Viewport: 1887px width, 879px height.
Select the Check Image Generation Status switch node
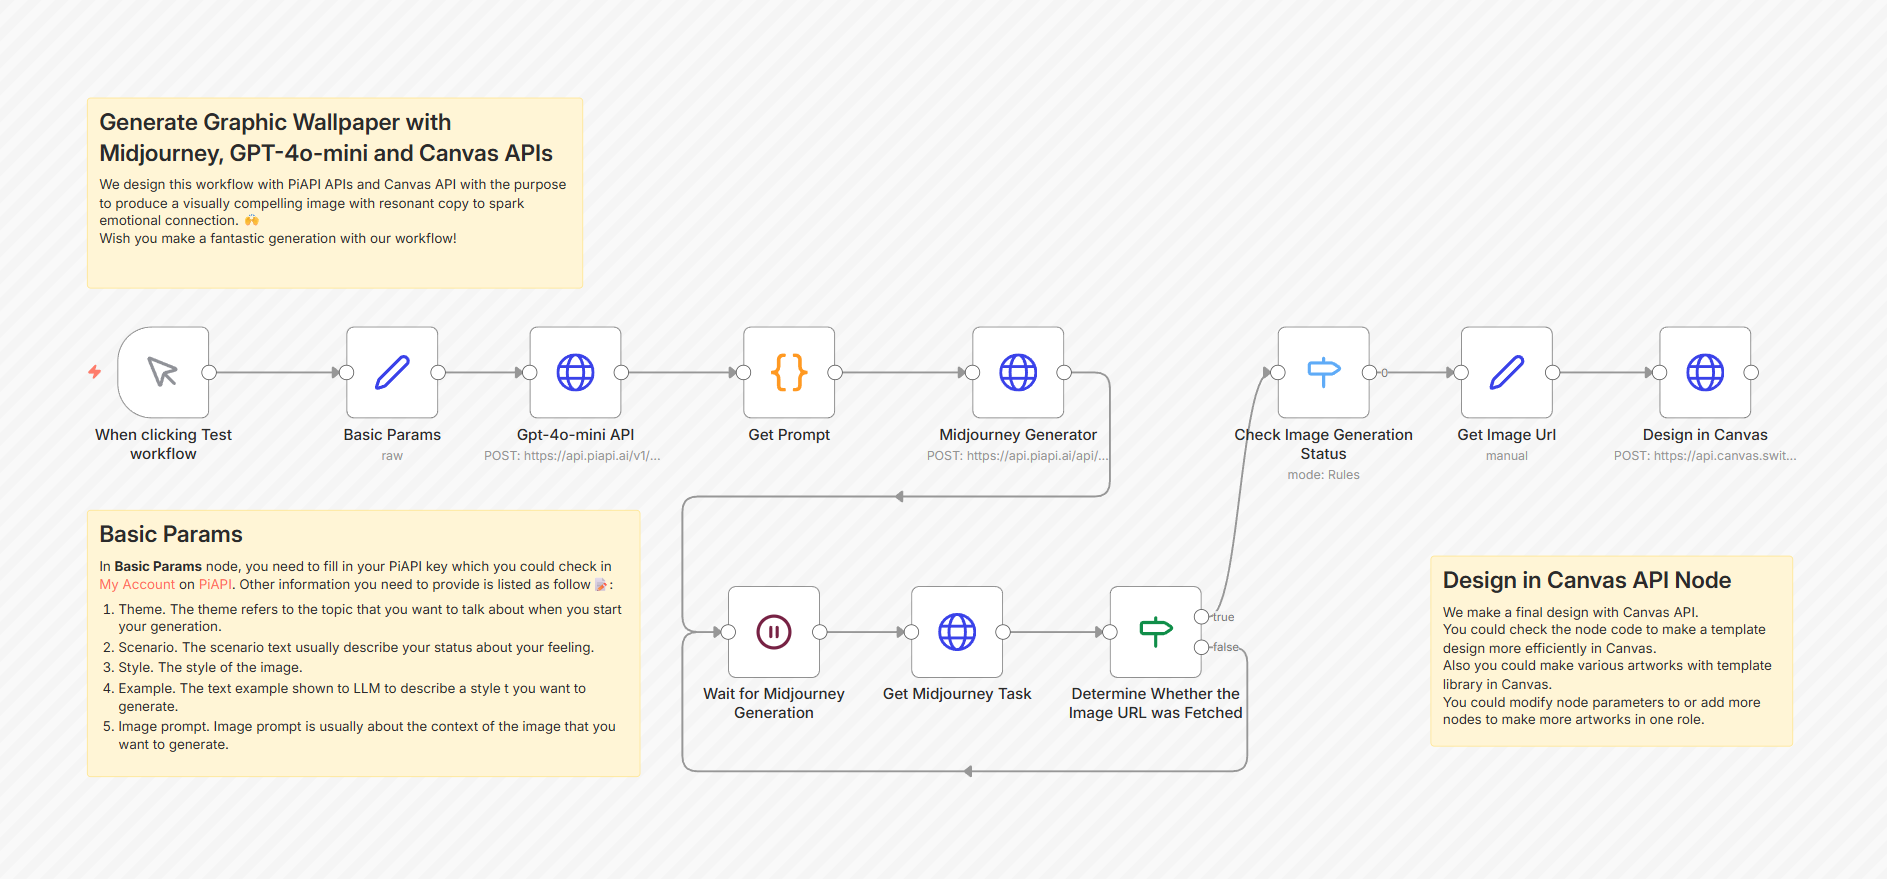coord(1323,372)
